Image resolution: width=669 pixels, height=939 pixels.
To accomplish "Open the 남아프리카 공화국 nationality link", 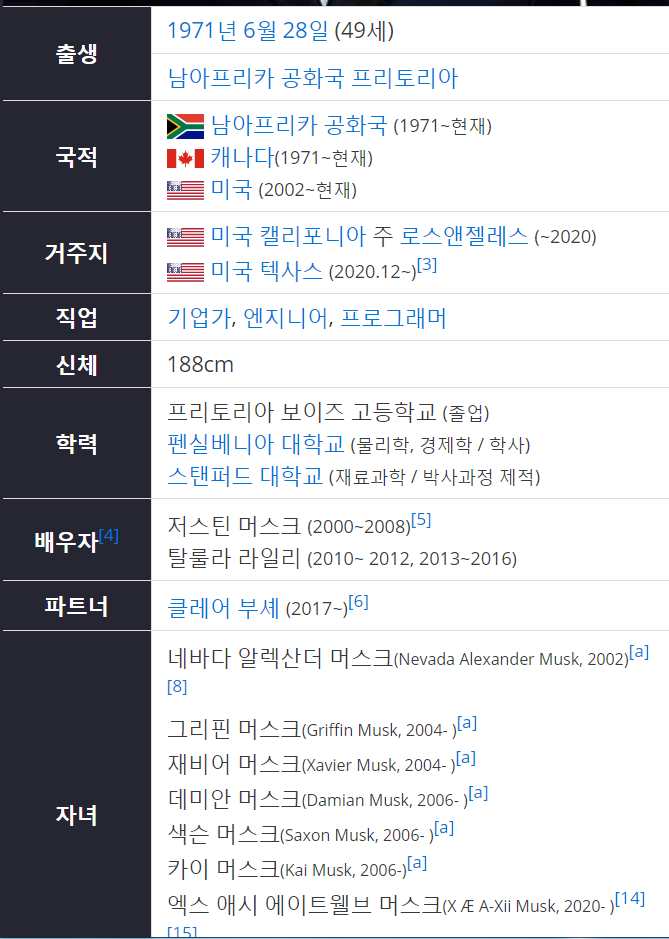I will pyautogui.click(x=299, y=125).
